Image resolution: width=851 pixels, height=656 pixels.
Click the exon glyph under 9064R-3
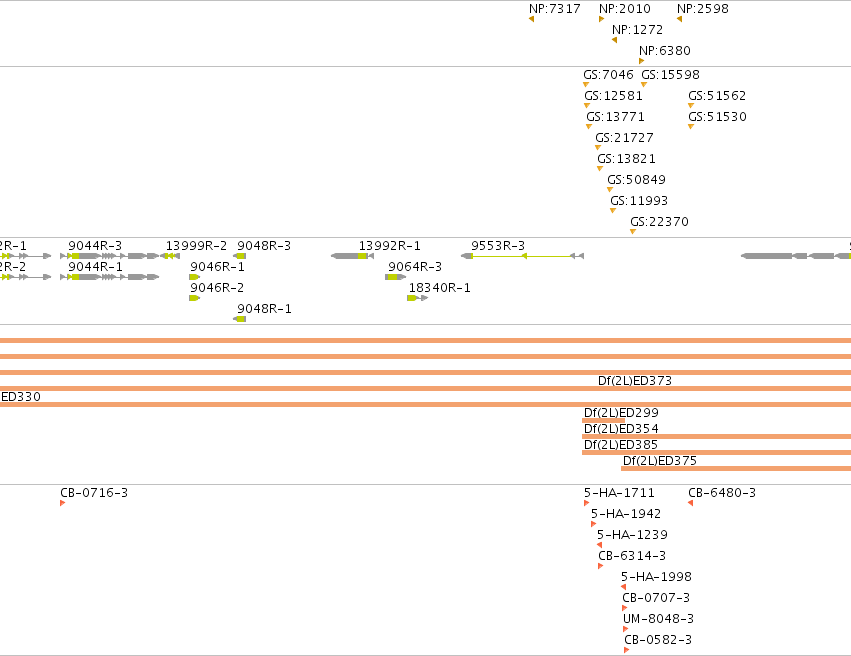[x=395, y=277]
